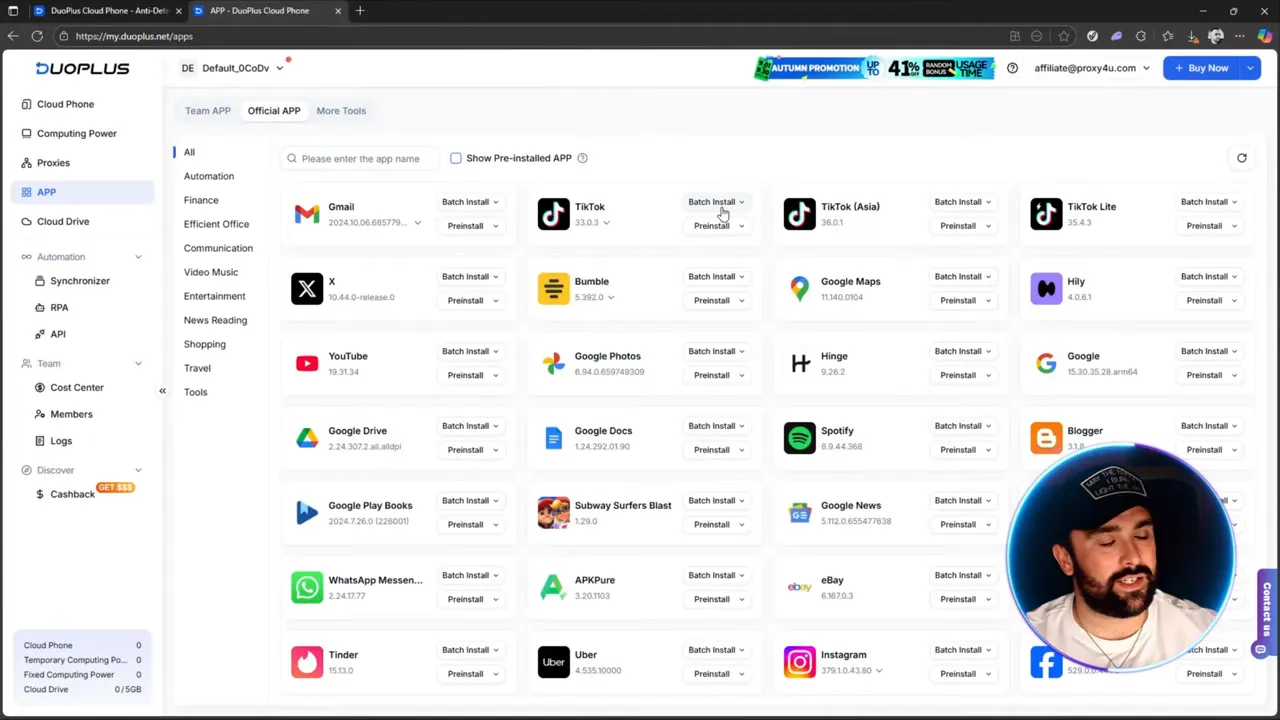The width and height of the screenshot is (1280, 720).
Task: Click the Tinder app icon
Action: (x=307, y=662)
